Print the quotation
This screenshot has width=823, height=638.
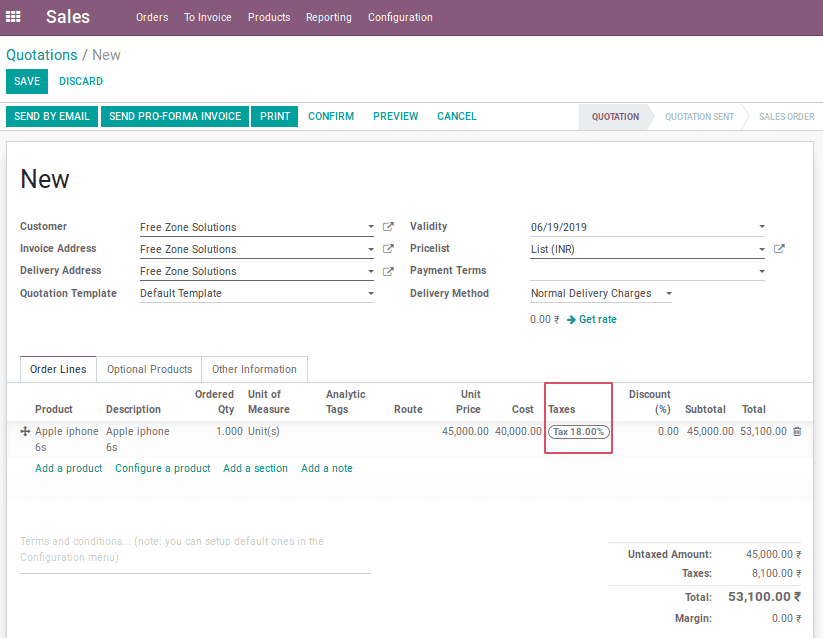275,116
